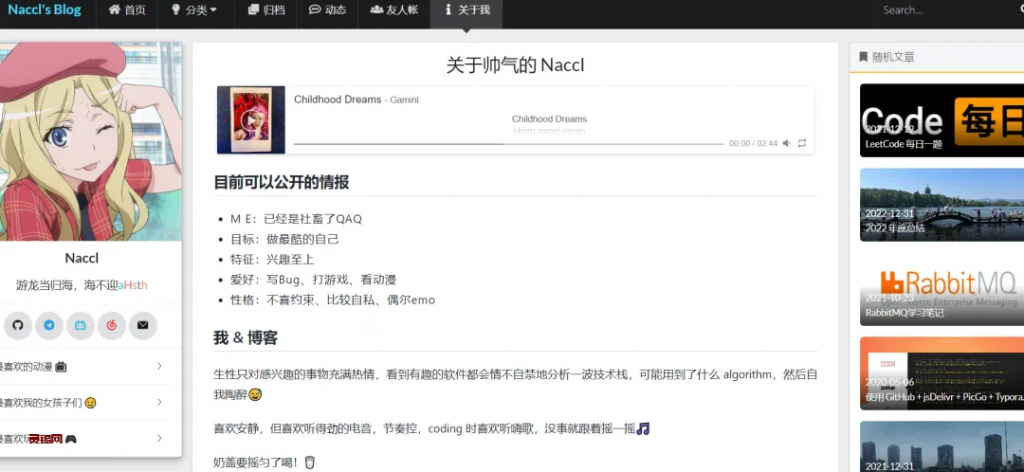Screen dimensions: 1024x472
Task: Open the 动态 updates page
Action: tap(327, 10)
